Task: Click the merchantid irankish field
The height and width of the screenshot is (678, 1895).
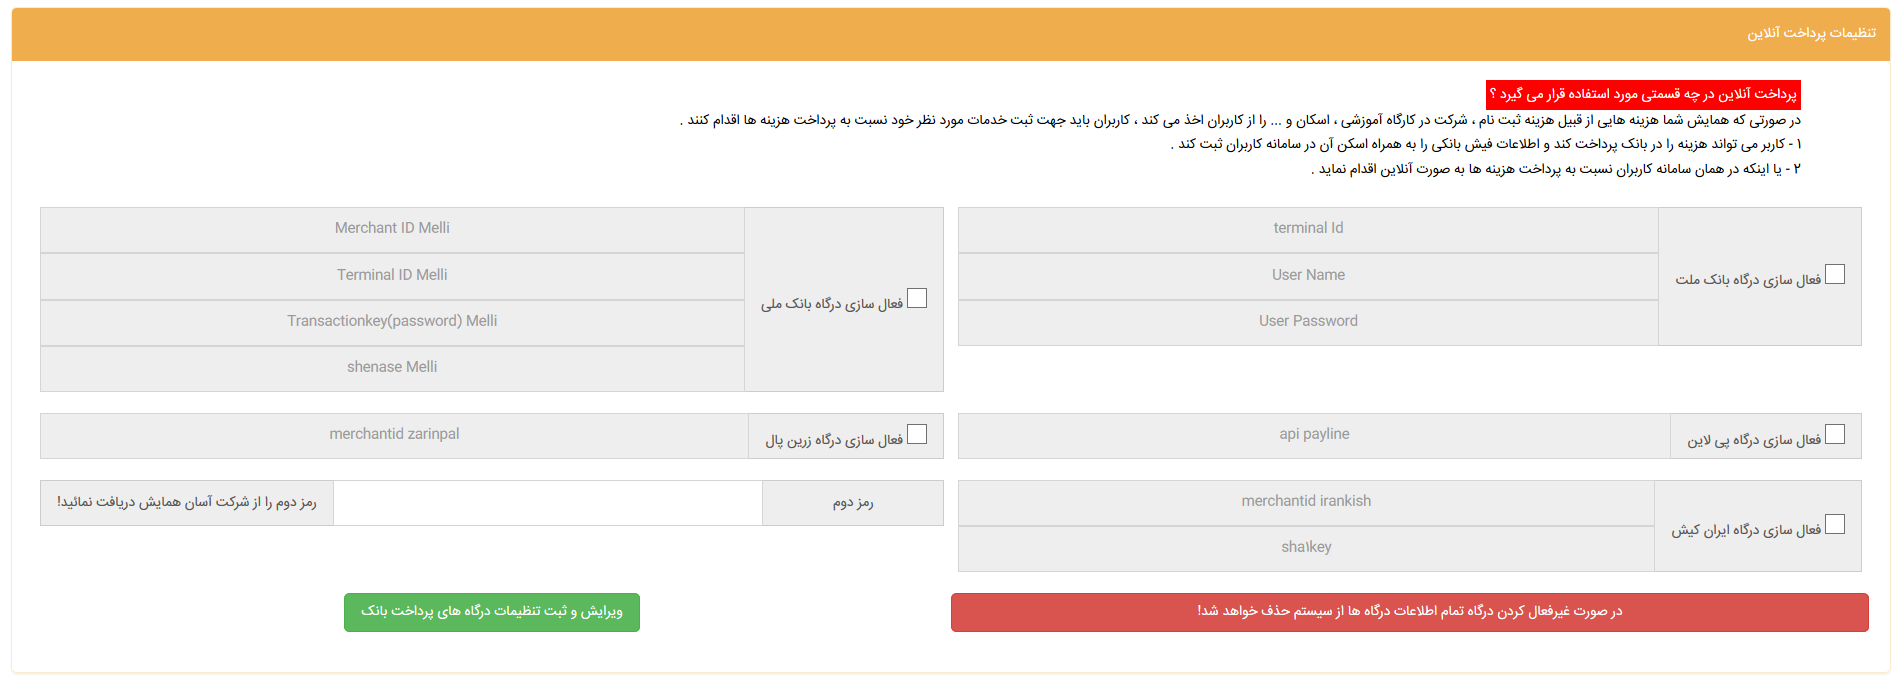Action: tap(1306, 502)
